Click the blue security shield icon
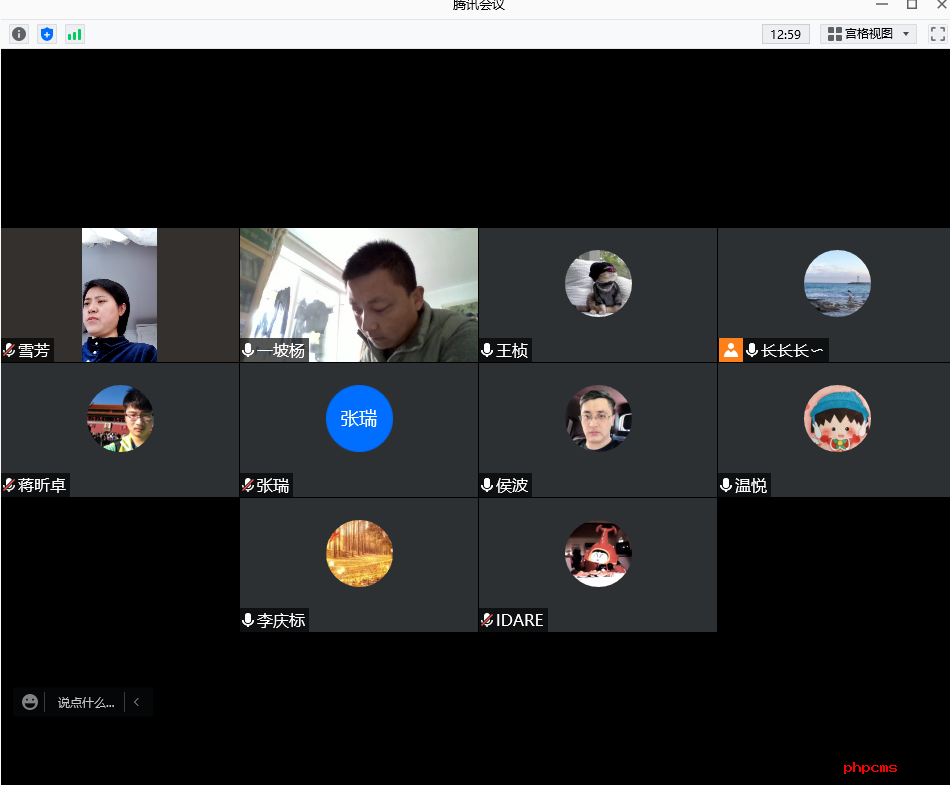 (x=47, y=34)
